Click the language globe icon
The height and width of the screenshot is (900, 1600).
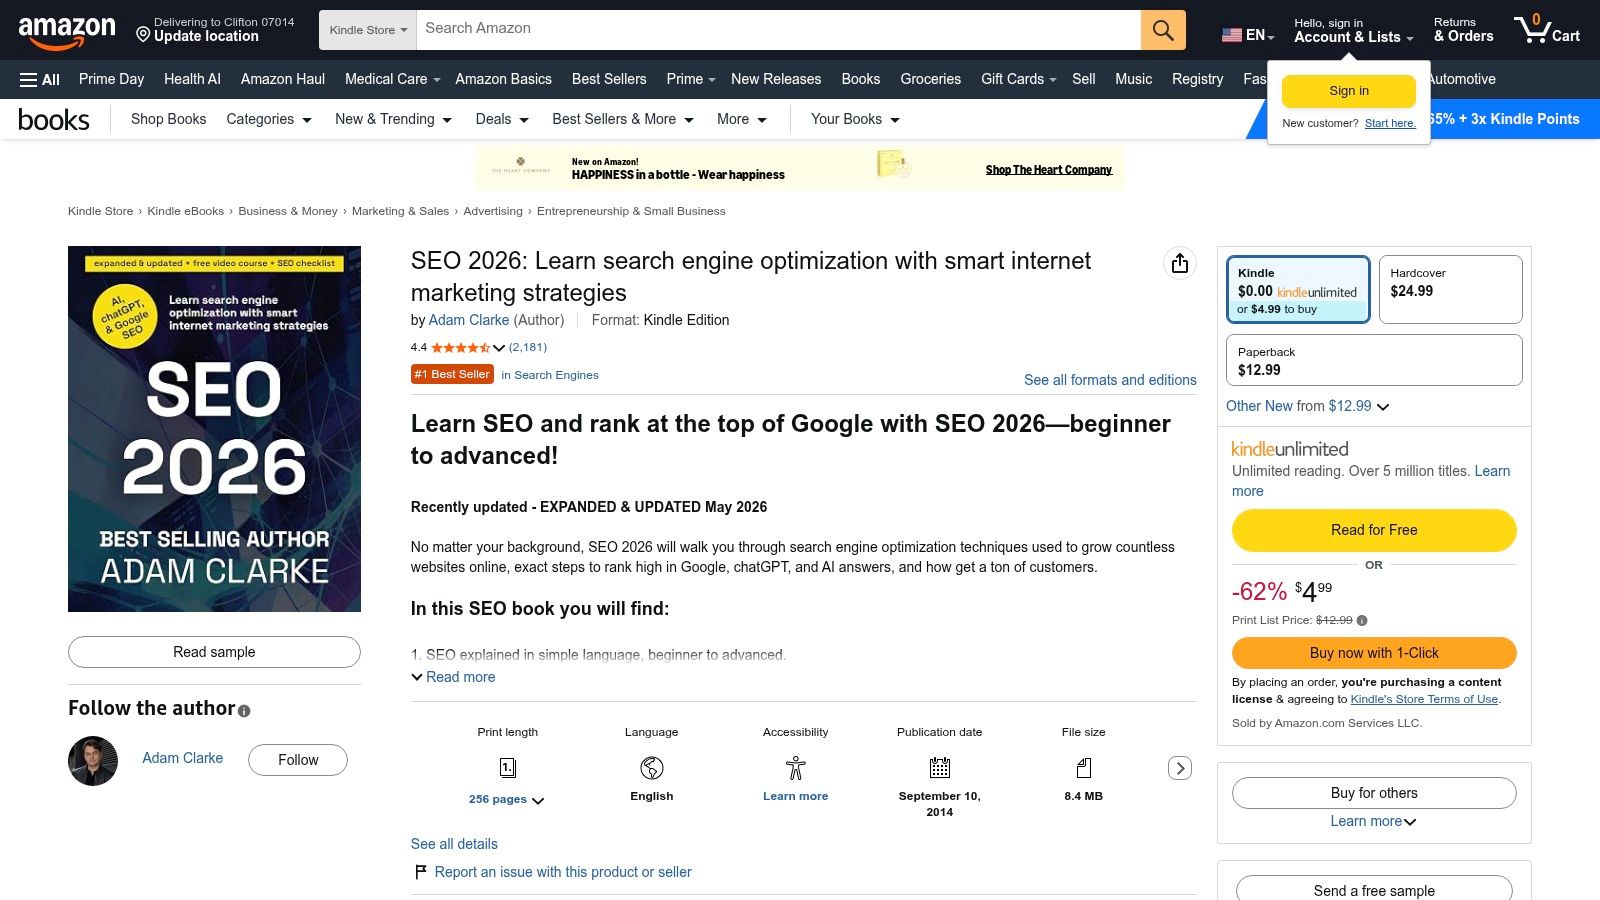pos(652,768)
